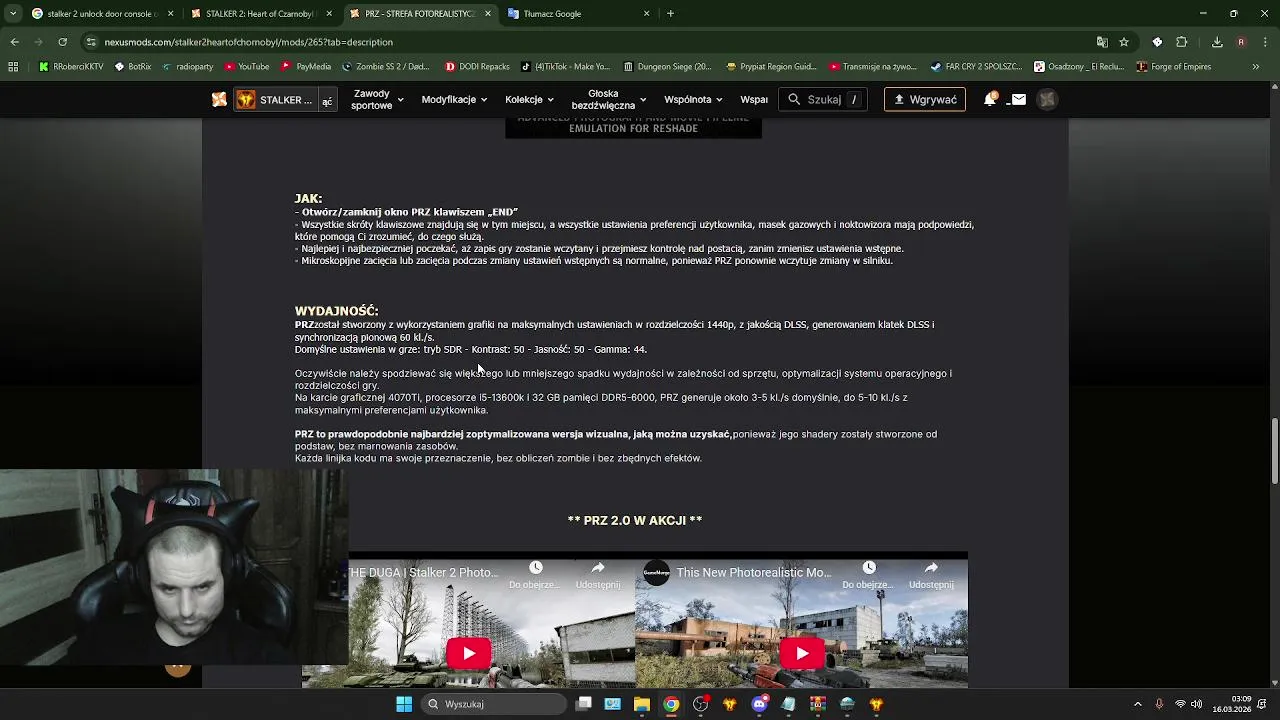Open the DODI Repacks bookmark
The height and width of the screenshot is (720, 1280).
[x=477, y=67]
